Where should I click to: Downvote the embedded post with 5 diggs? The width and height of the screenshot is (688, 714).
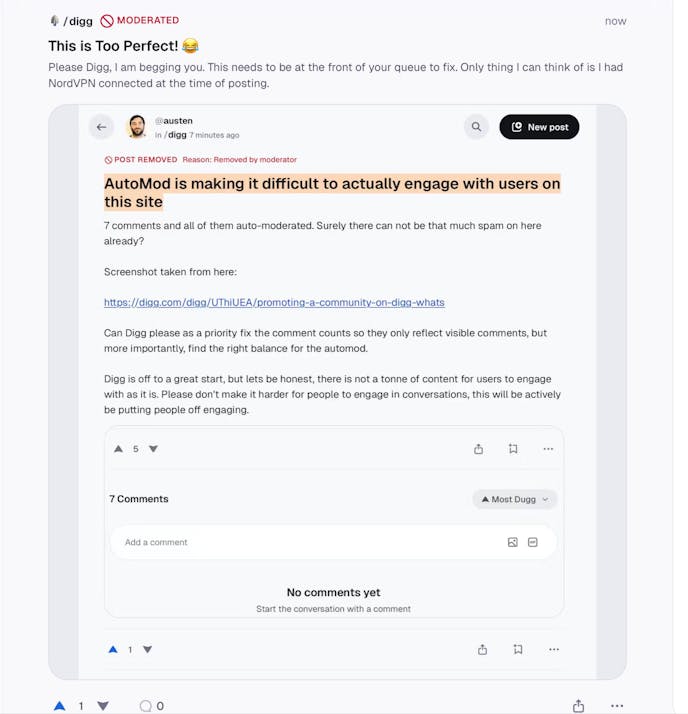pyautogui.click(x=153, y=449)
